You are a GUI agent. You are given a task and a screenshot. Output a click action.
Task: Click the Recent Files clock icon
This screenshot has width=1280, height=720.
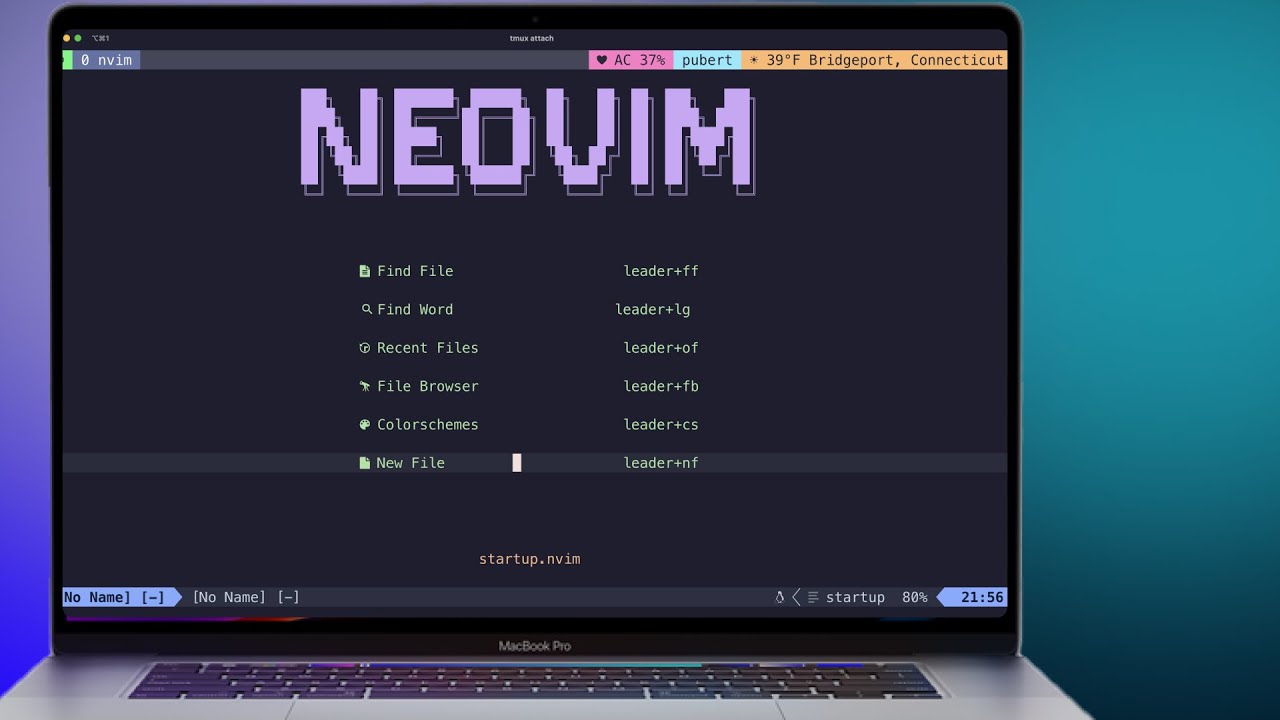(x=365, y=348)
